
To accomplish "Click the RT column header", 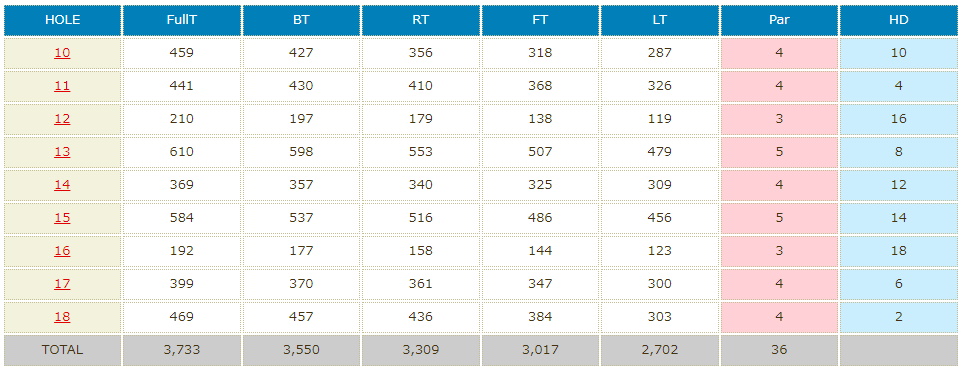I will click(x=420, y=20).
